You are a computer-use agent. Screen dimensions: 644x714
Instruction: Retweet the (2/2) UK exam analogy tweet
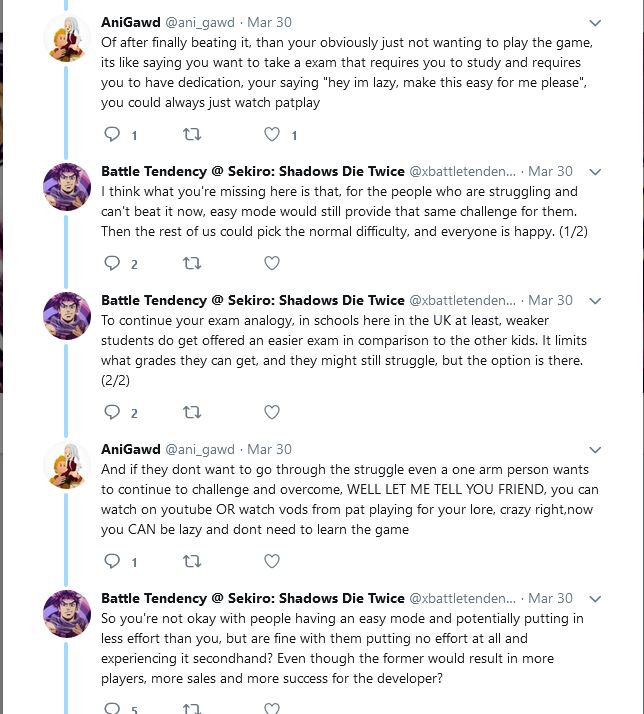point(192,412)
